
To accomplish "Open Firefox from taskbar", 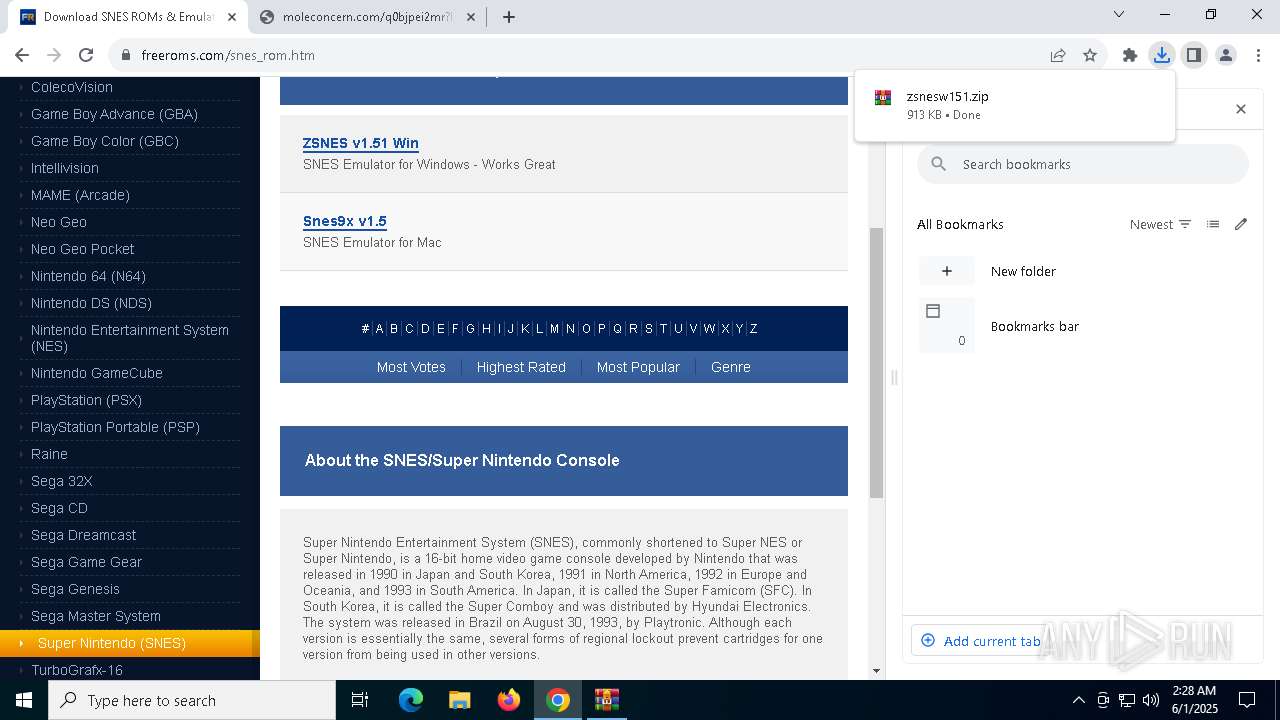I will click(x=509, y=700).
